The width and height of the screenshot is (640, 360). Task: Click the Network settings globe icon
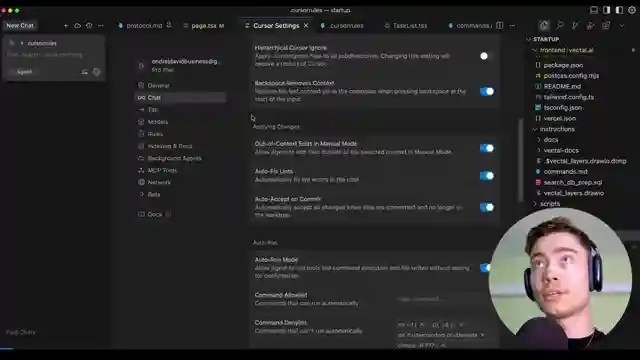[141, 182]
